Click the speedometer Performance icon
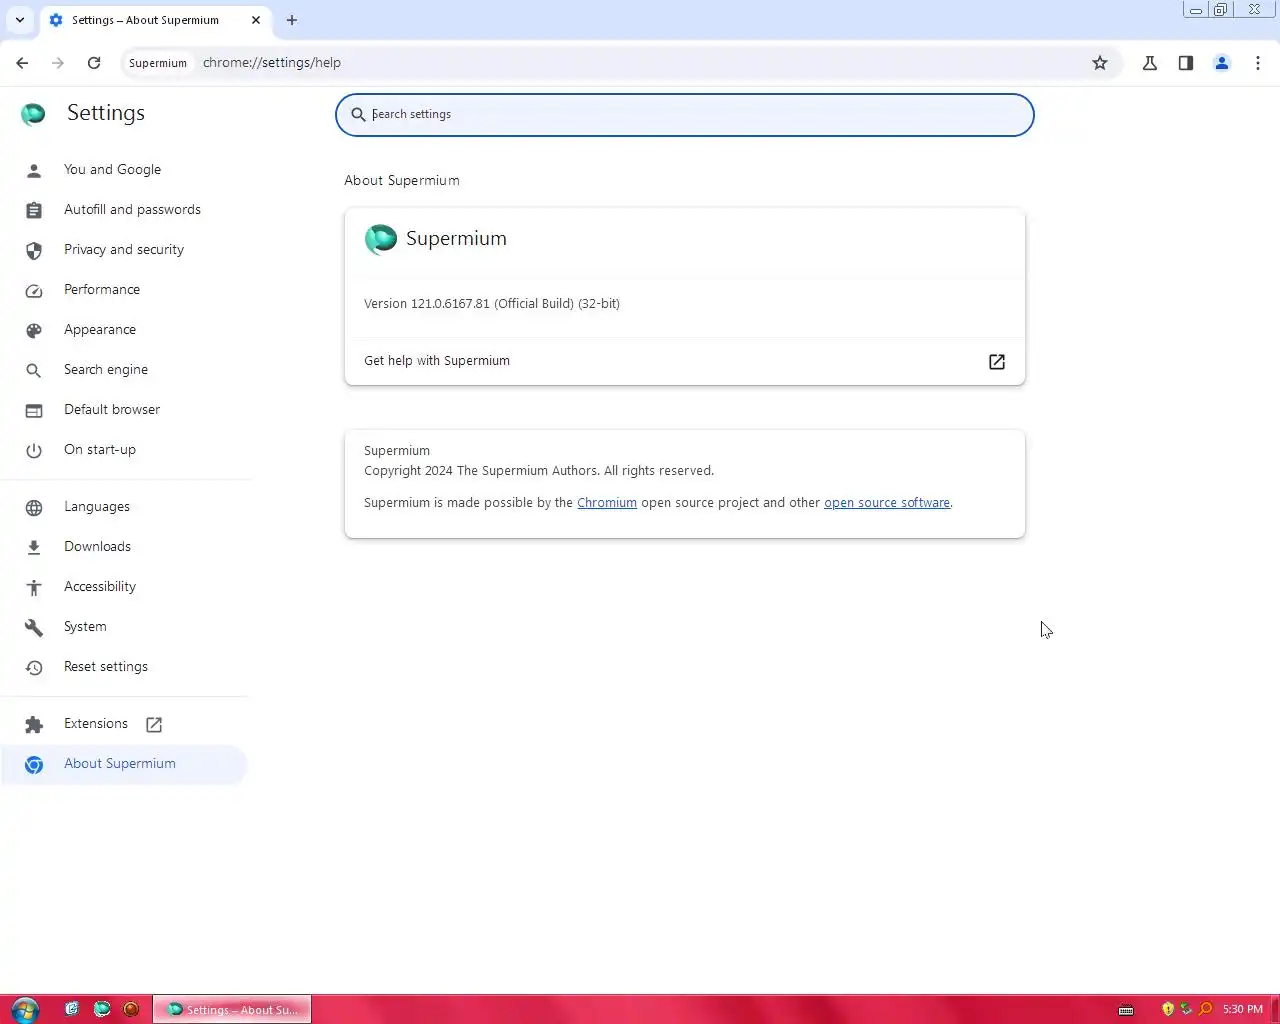Viewport: 1280px width, 1024px height. 34,291
